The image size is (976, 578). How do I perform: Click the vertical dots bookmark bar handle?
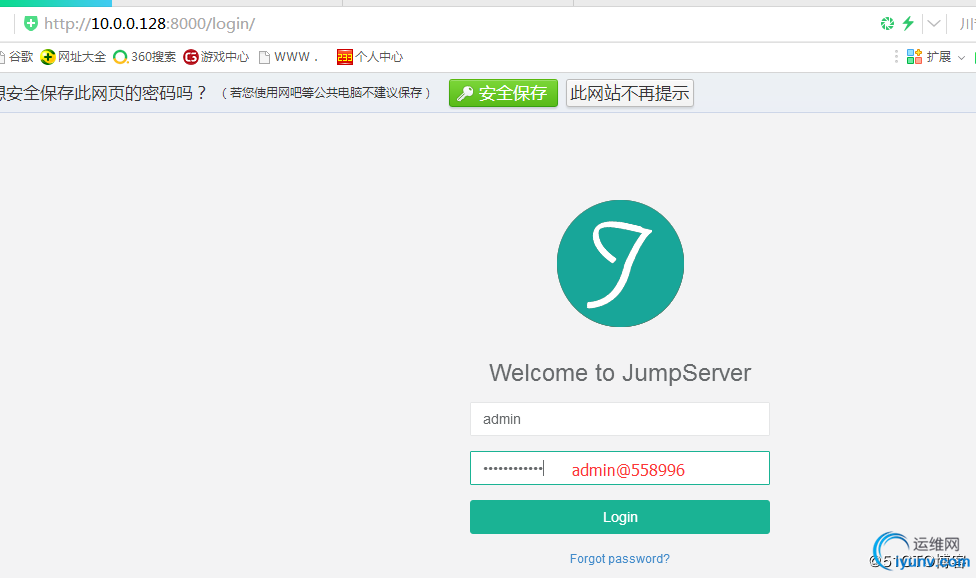point(896,57)
